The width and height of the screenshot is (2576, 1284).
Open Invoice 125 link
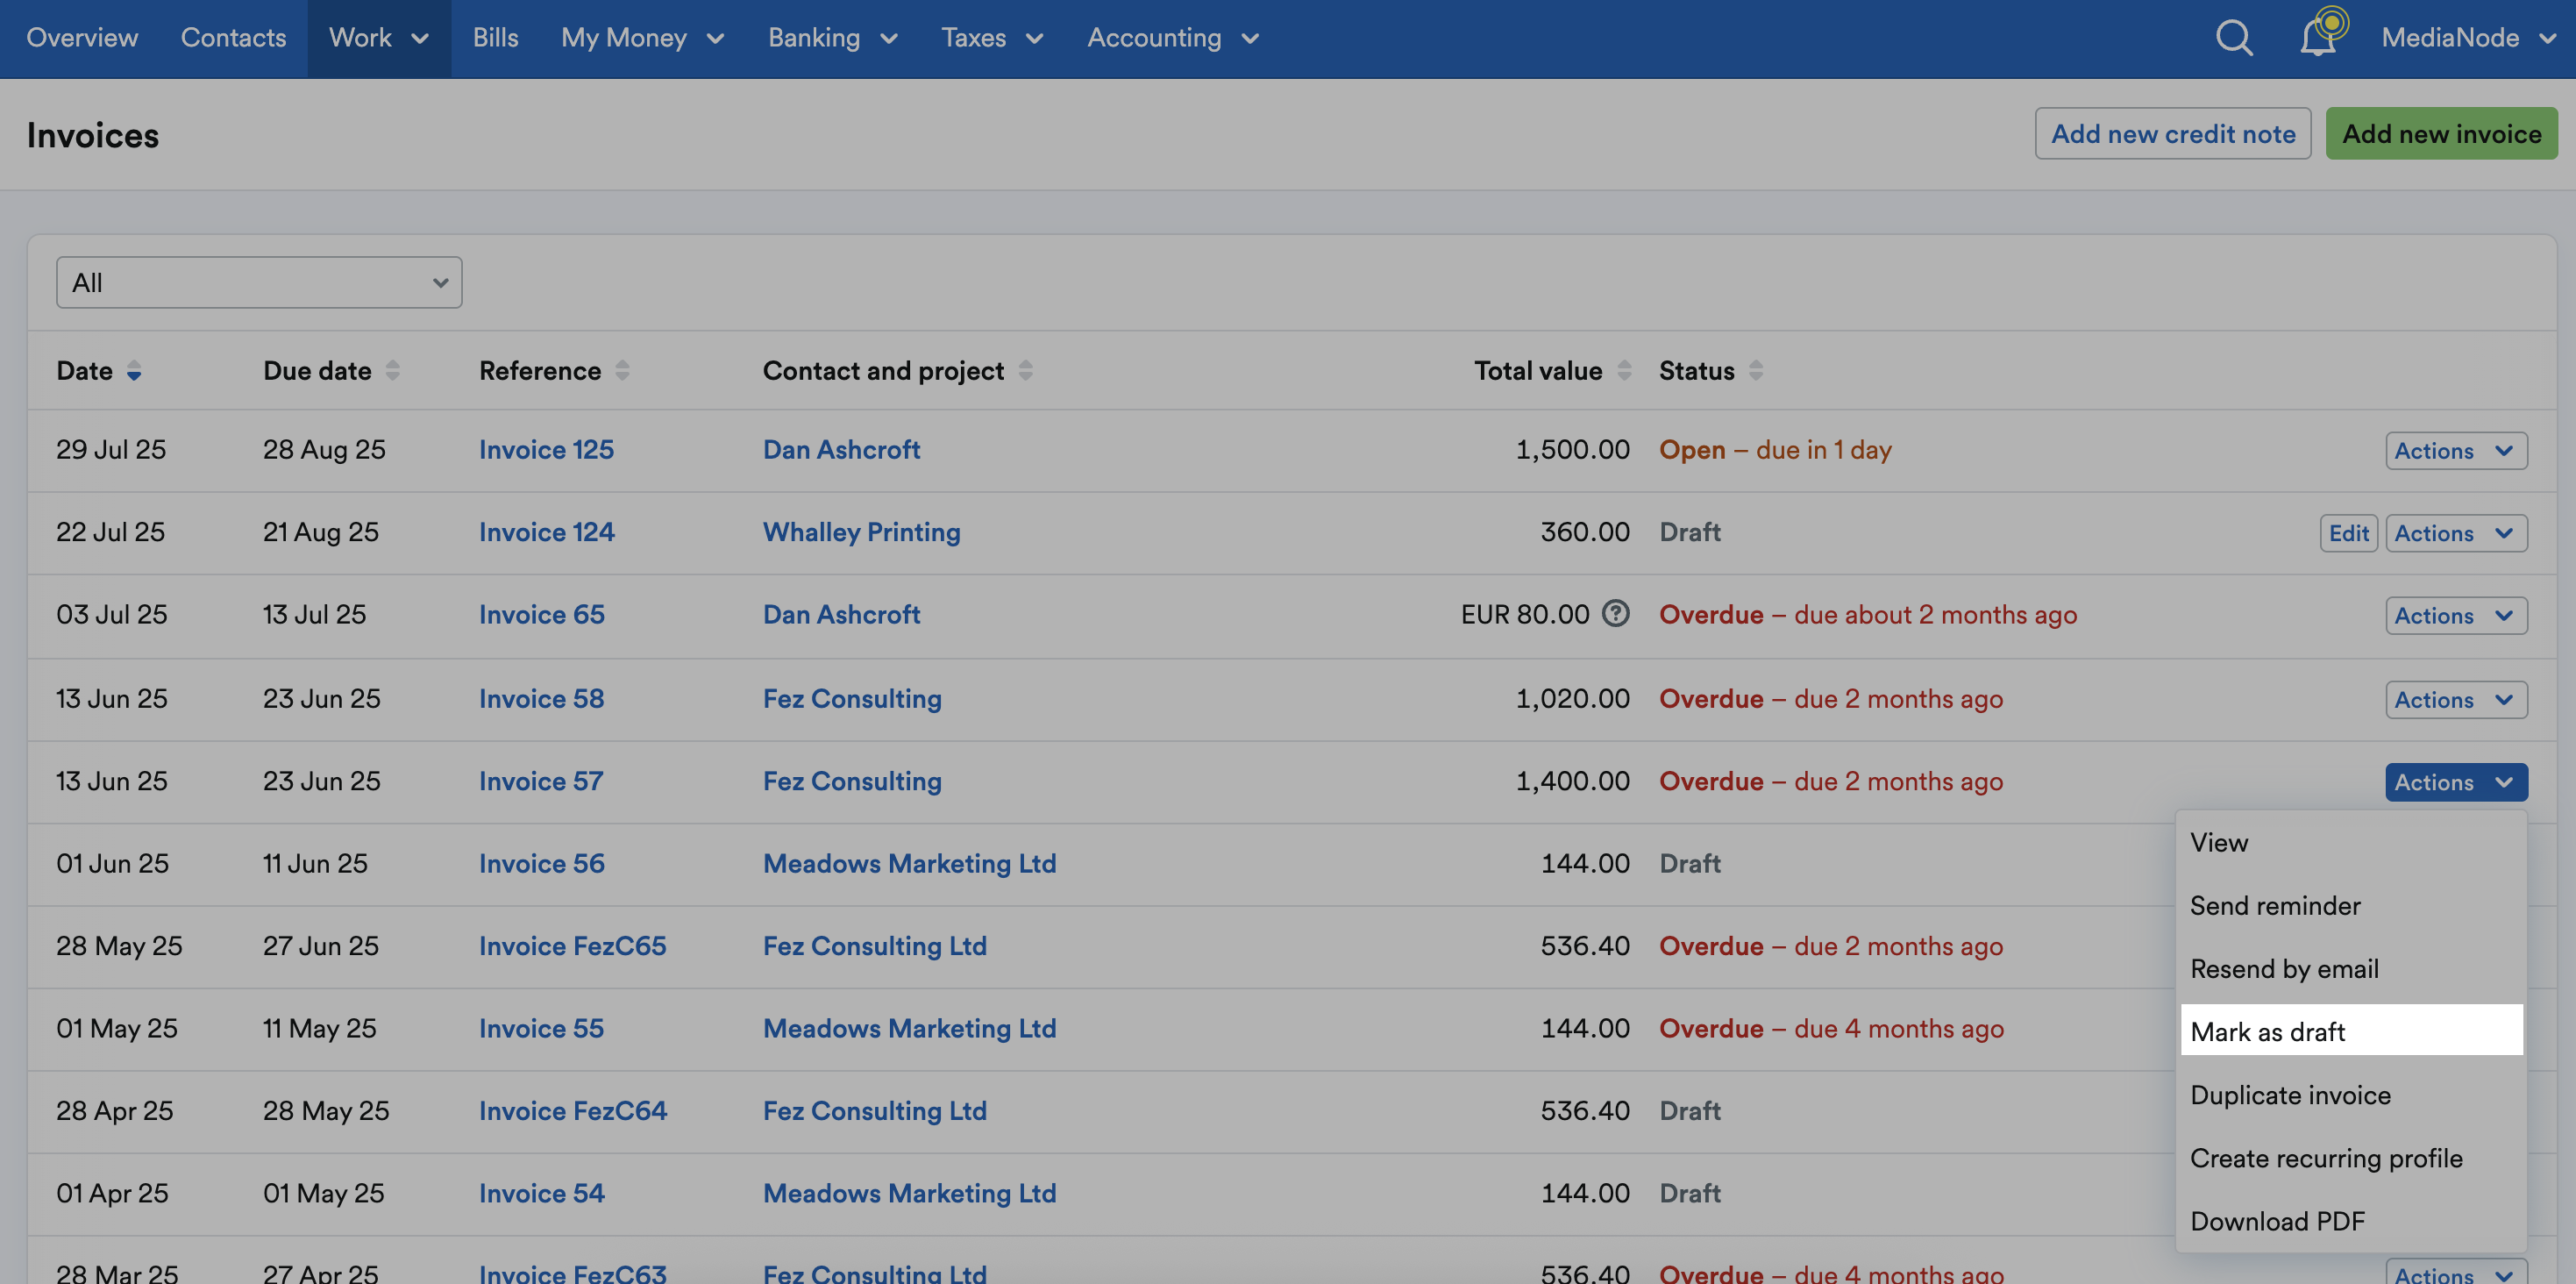click(x=546, y=449)
